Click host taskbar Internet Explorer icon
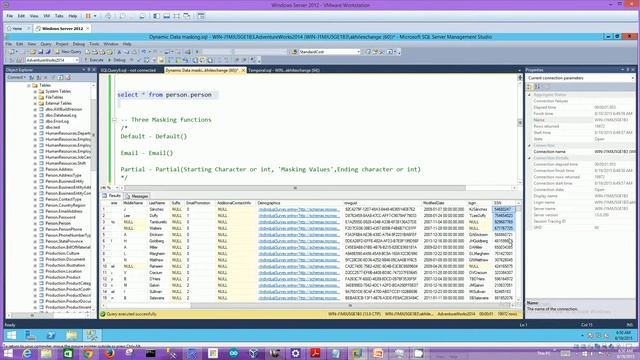The height and width of the screenshot is (360, 640). click(x=27, y=353)
